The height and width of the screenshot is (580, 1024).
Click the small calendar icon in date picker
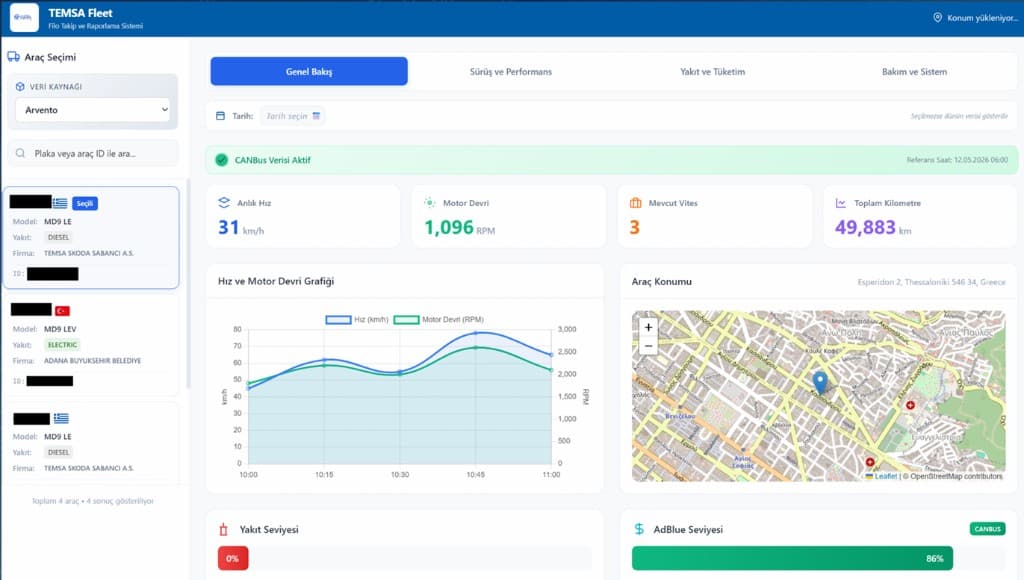tap(316, 116)
